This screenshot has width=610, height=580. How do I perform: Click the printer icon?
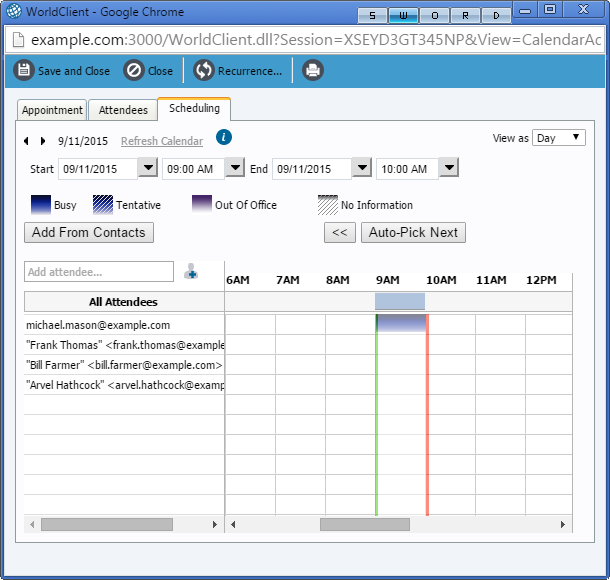click(313, 71)
